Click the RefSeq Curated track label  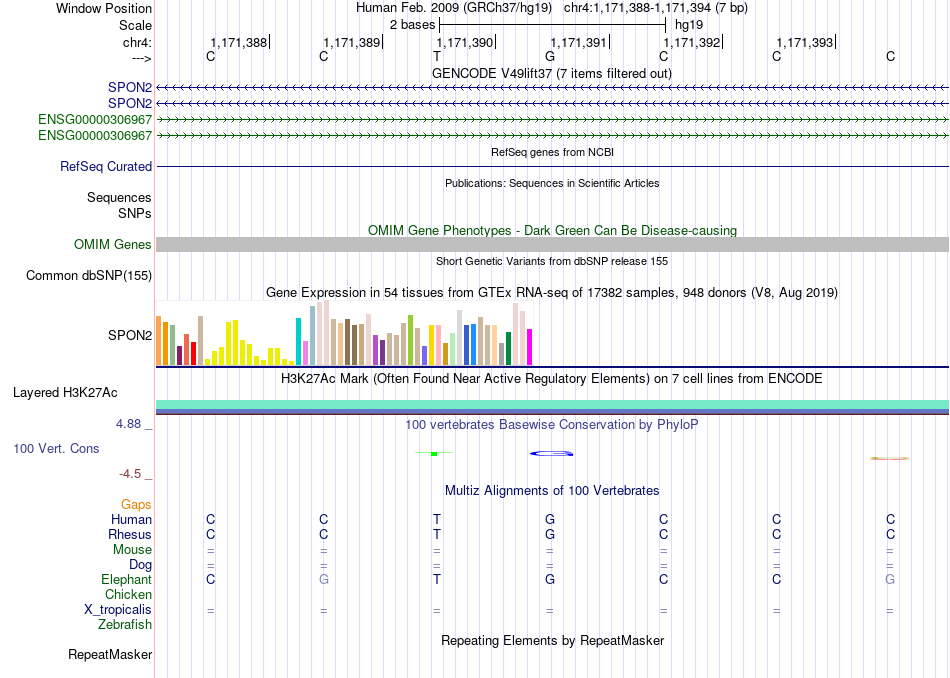point(106,167)
